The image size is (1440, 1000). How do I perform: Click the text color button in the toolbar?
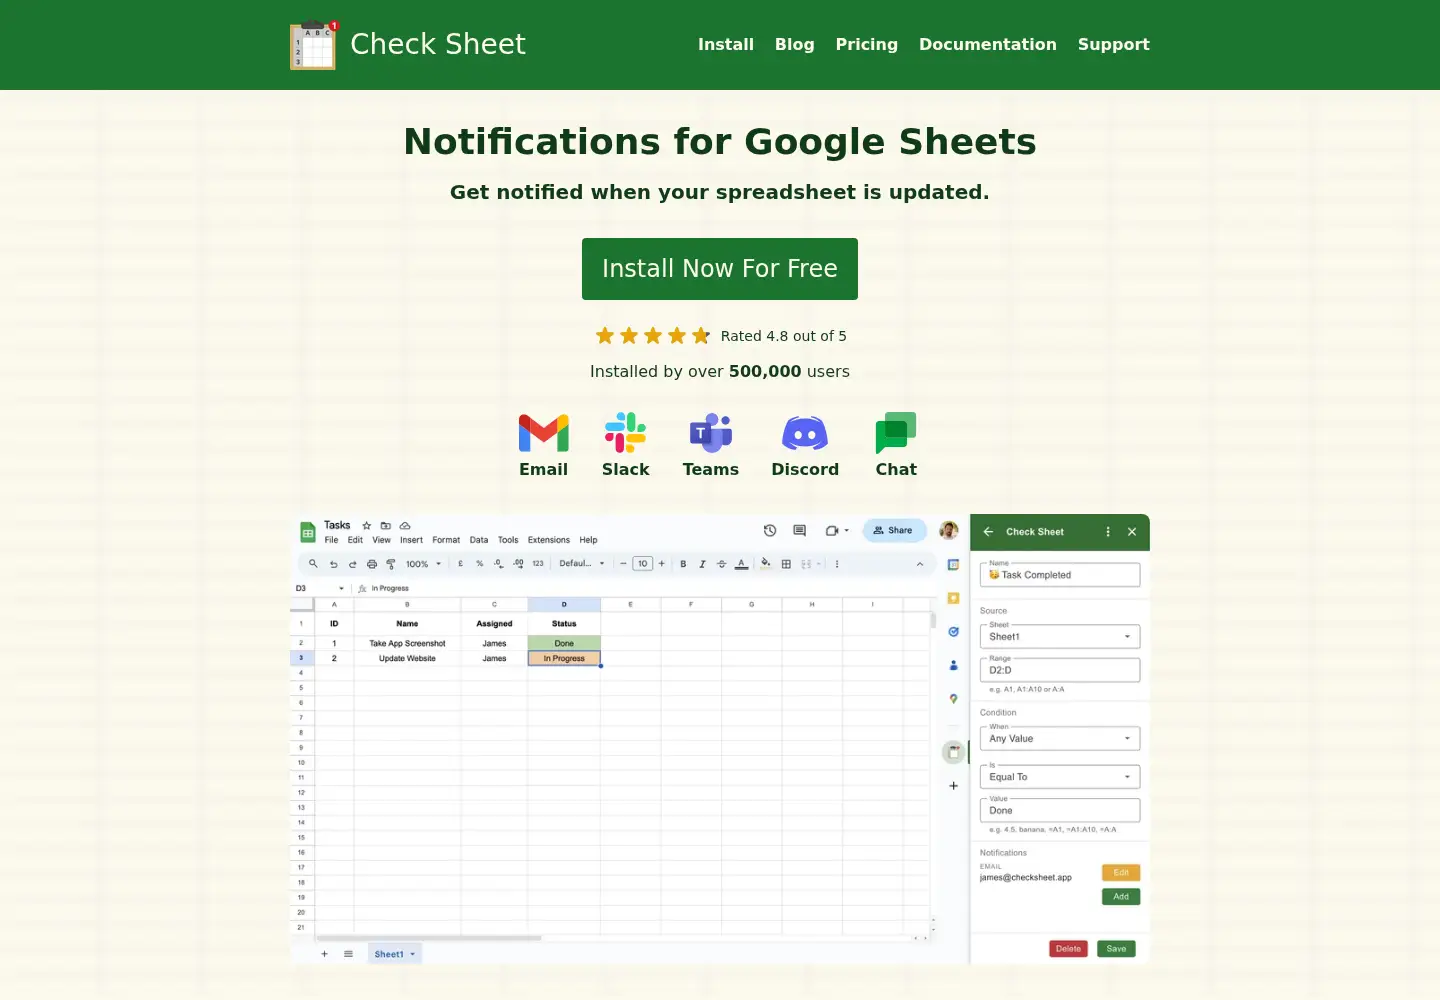point(741,564)
